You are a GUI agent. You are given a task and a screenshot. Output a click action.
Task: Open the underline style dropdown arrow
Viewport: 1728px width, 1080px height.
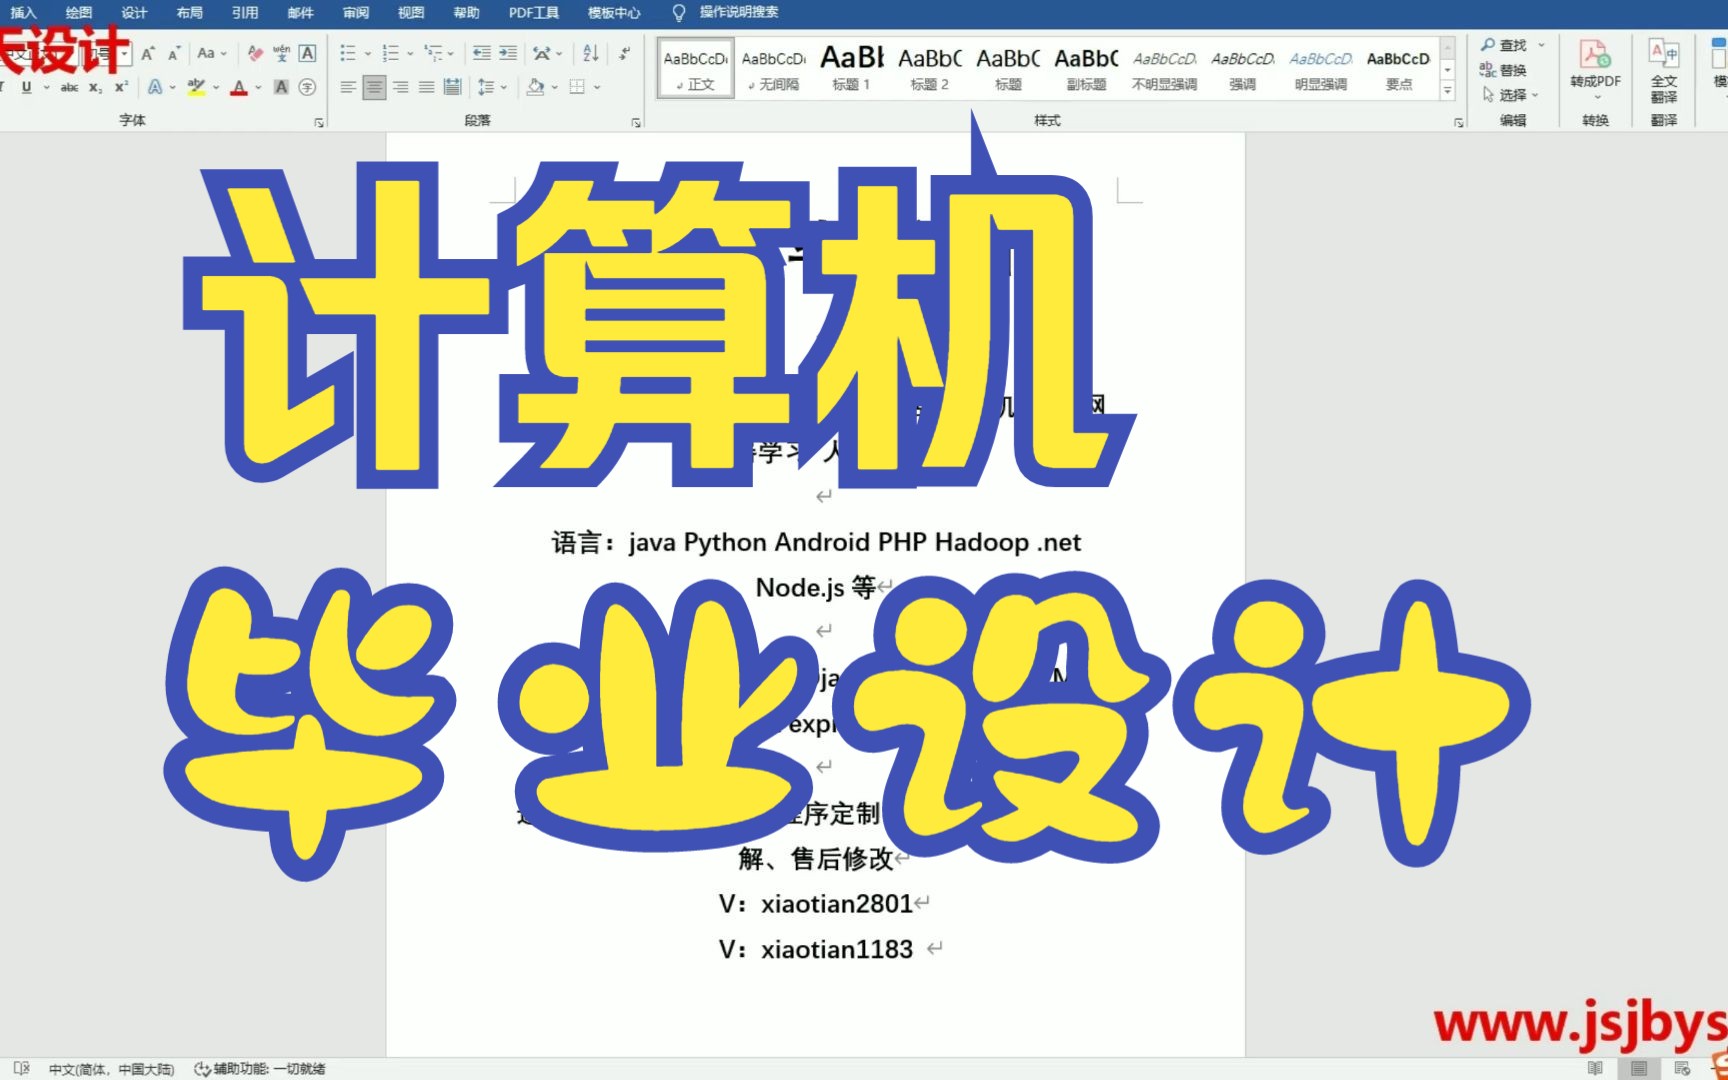click(46, 87)
